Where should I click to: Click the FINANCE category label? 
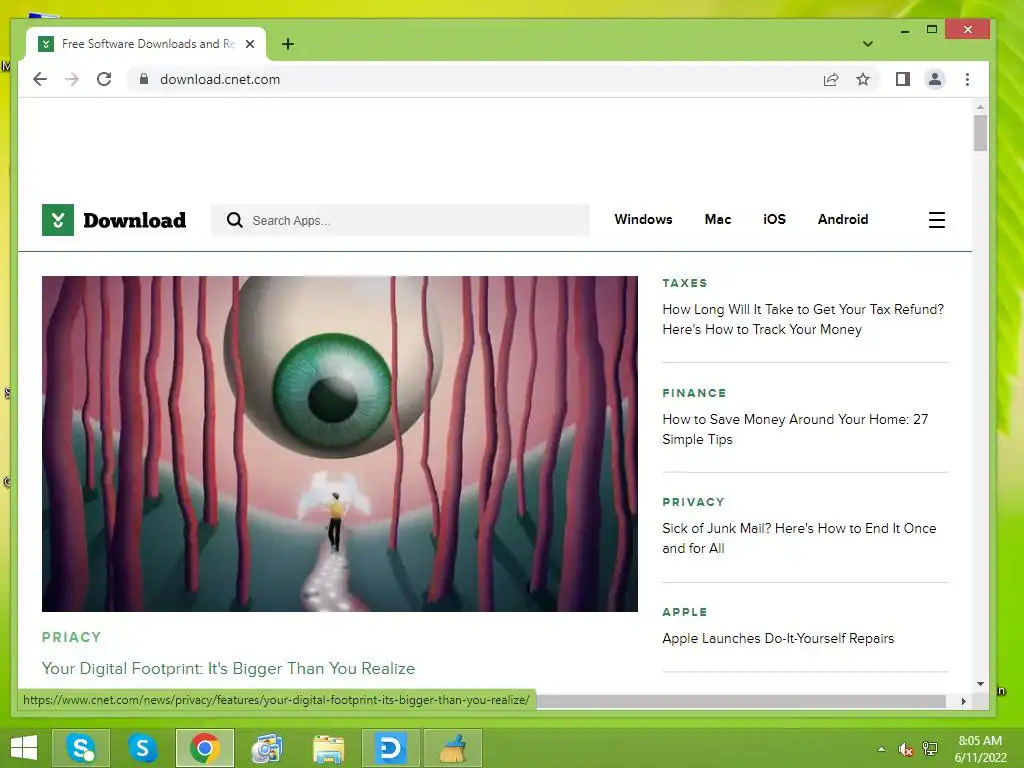[694, 392]
